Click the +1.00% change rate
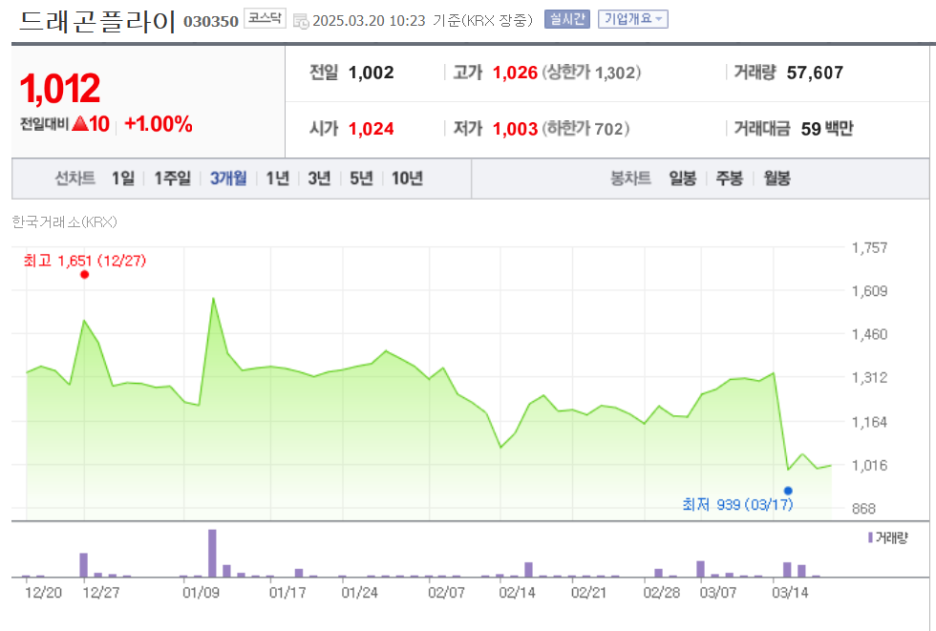Viewport: 936px width, 631px height. (158, 124)
